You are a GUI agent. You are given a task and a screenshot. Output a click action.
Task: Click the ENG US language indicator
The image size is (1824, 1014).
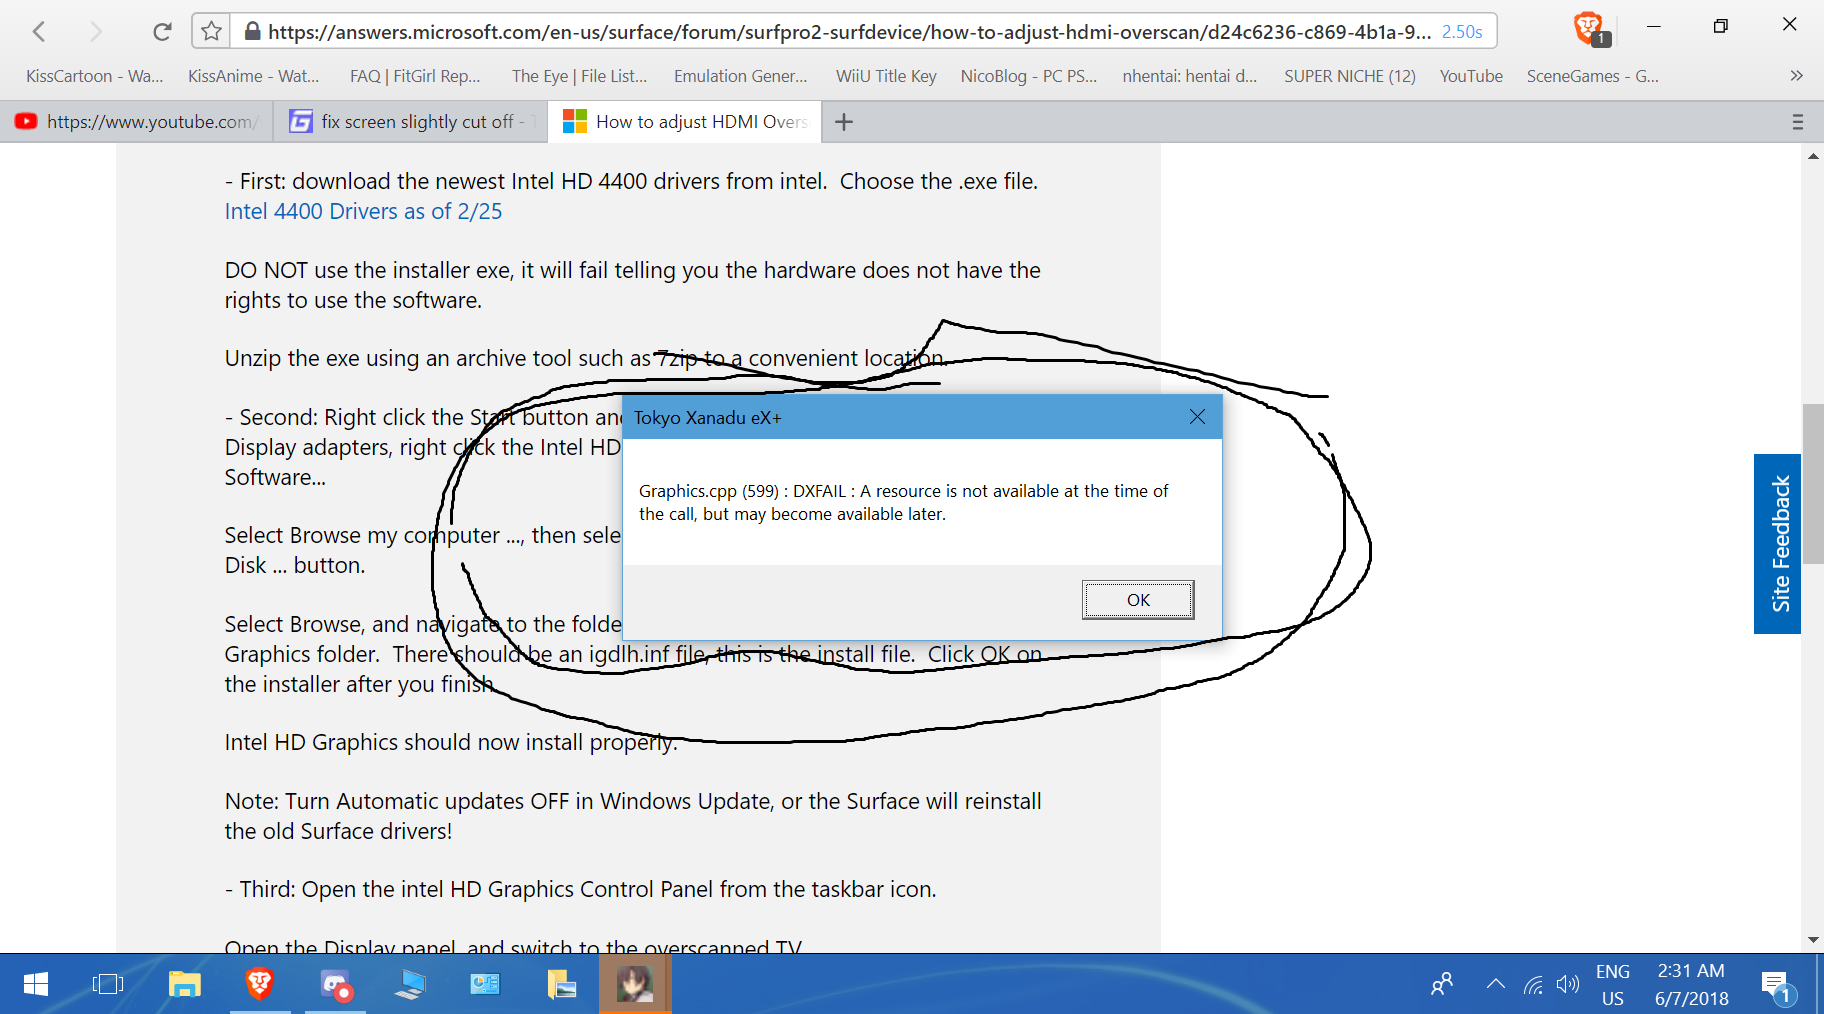(x=1613, y=985)
